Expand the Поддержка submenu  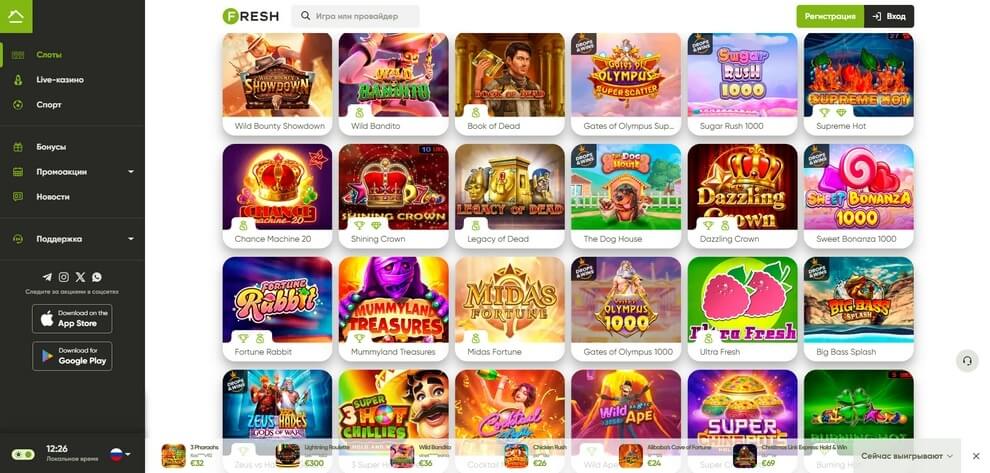click(131, 239)
